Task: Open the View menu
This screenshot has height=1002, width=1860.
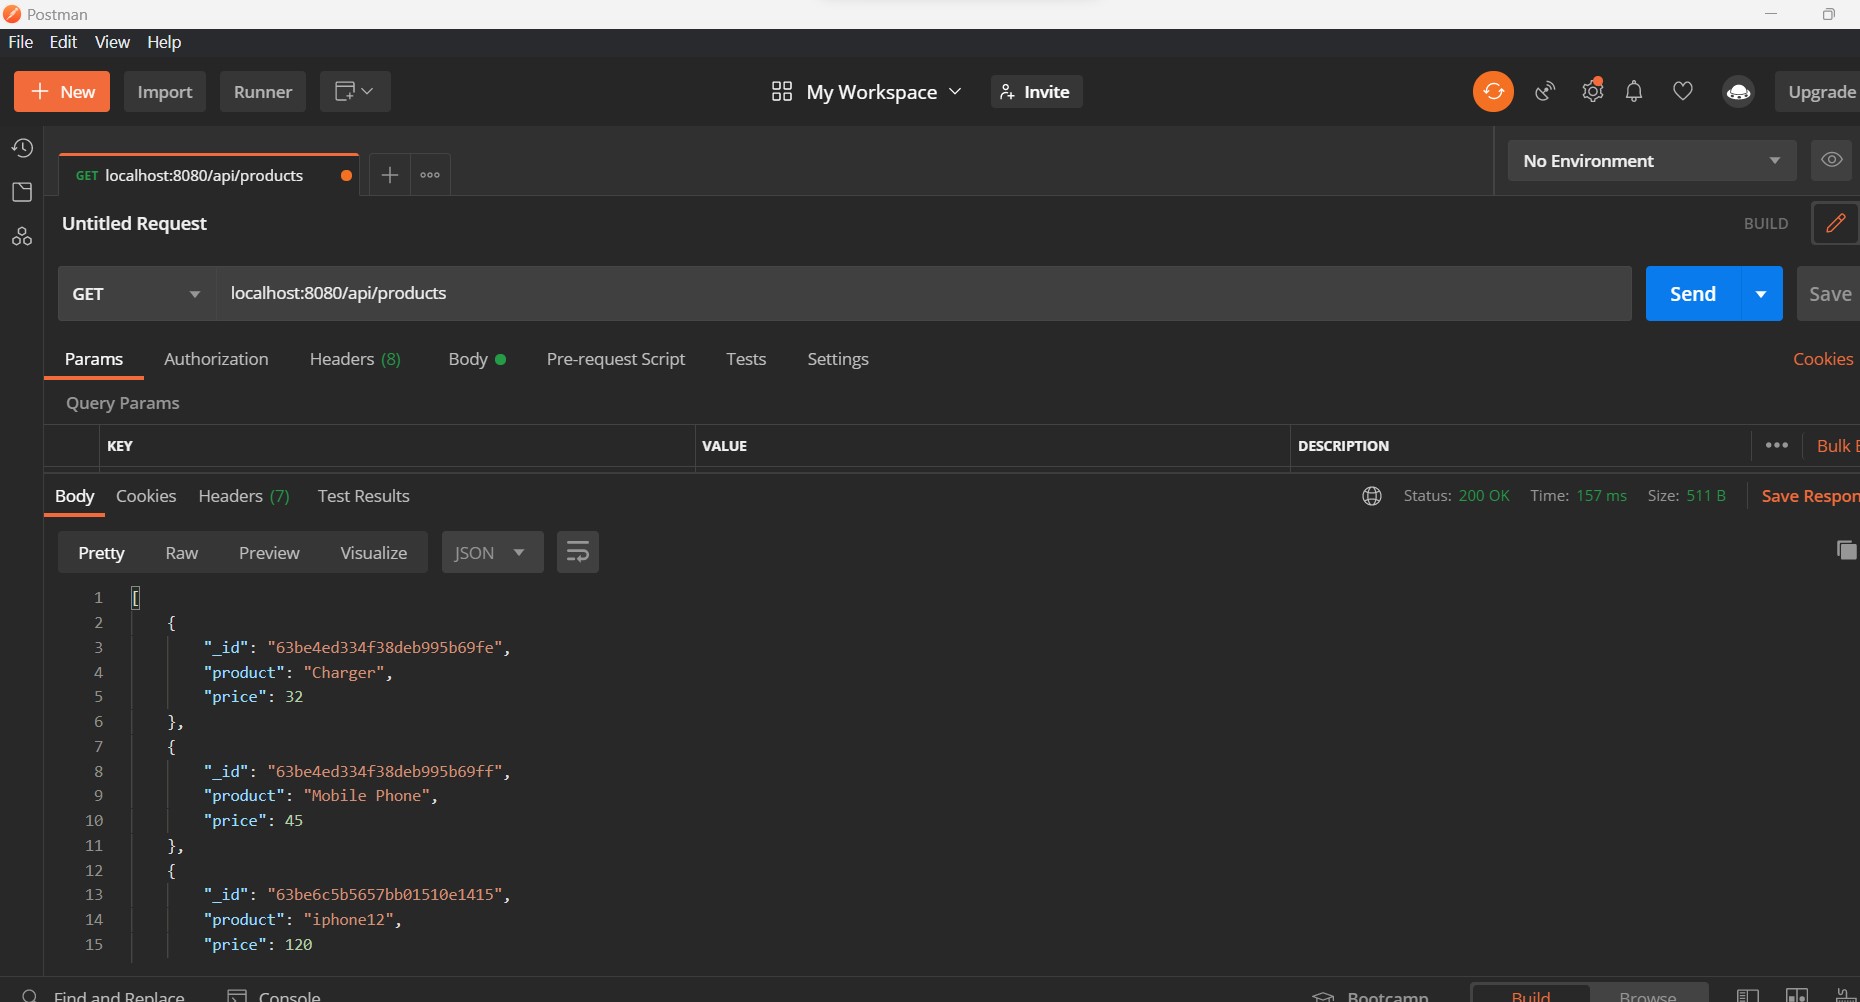Action: tap(111, 42)
